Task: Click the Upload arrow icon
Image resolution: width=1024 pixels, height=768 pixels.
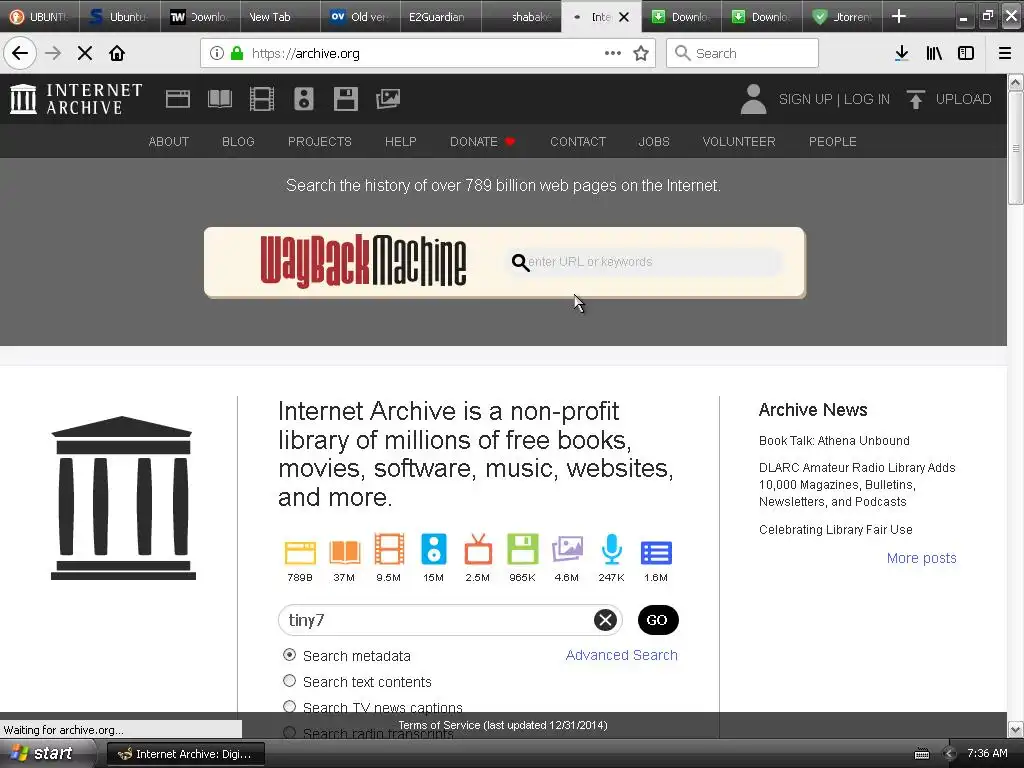Action: 916,99
